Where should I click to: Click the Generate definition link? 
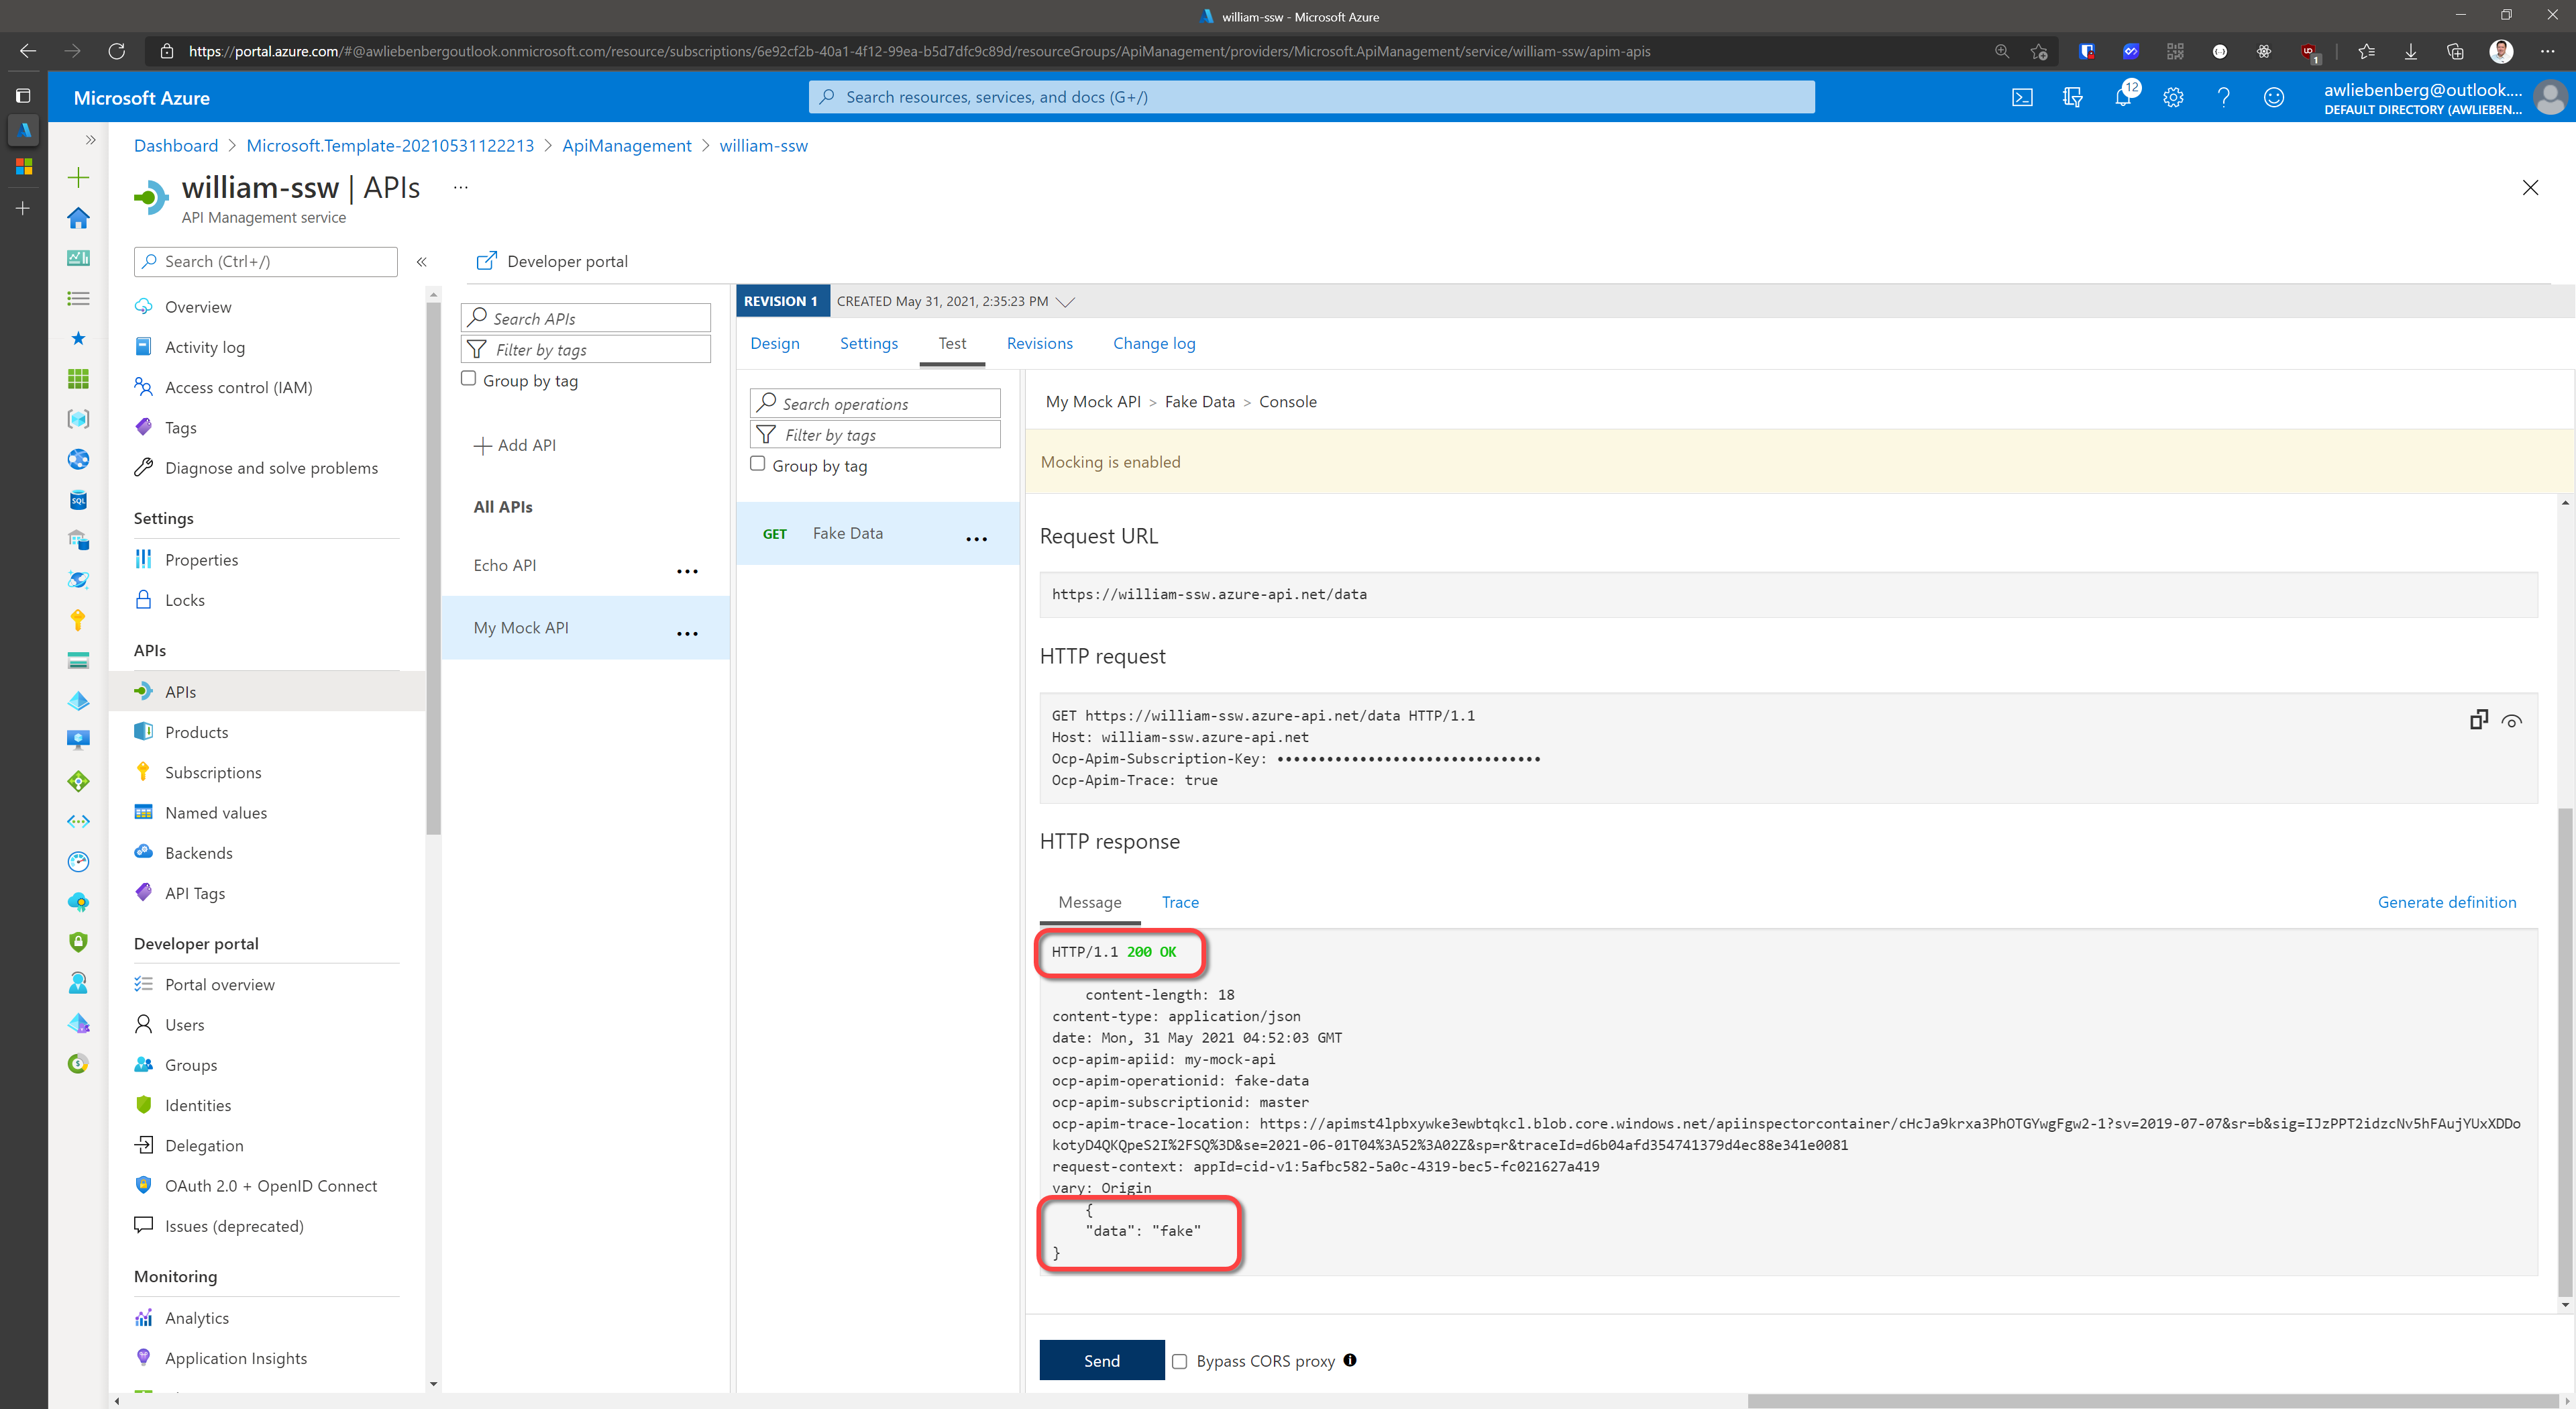point(2446,902)
